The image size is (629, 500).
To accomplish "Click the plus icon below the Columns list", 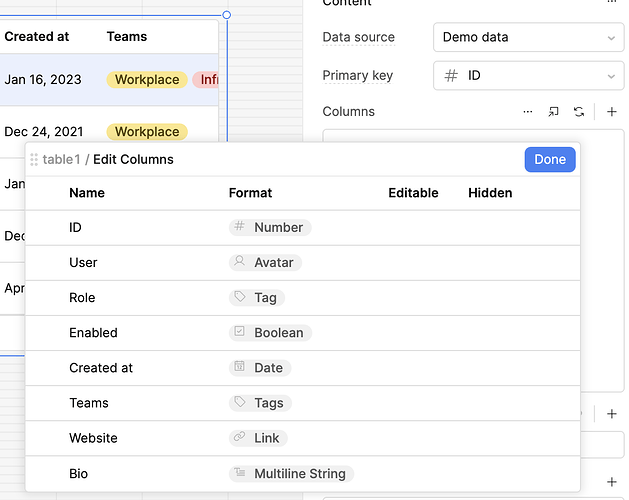I will click(611, 414).
